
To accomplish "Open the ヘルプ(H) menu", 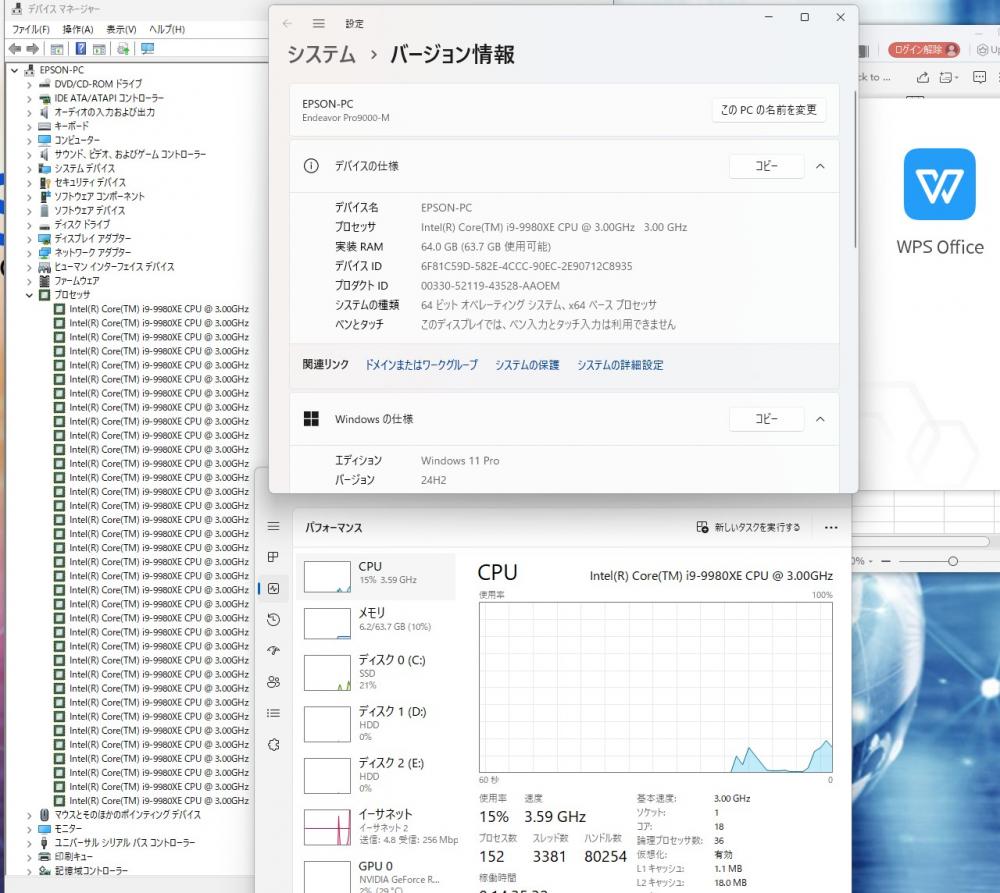I will [x=166, y=29].
